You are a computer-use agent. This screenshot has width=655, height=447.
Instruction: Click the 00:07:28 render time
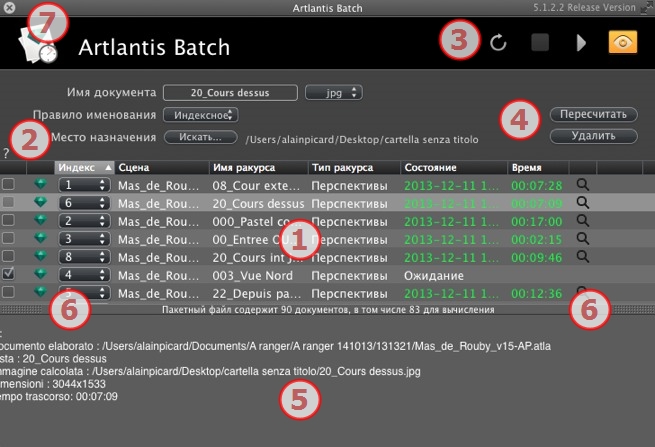click(x=537, y=185)
